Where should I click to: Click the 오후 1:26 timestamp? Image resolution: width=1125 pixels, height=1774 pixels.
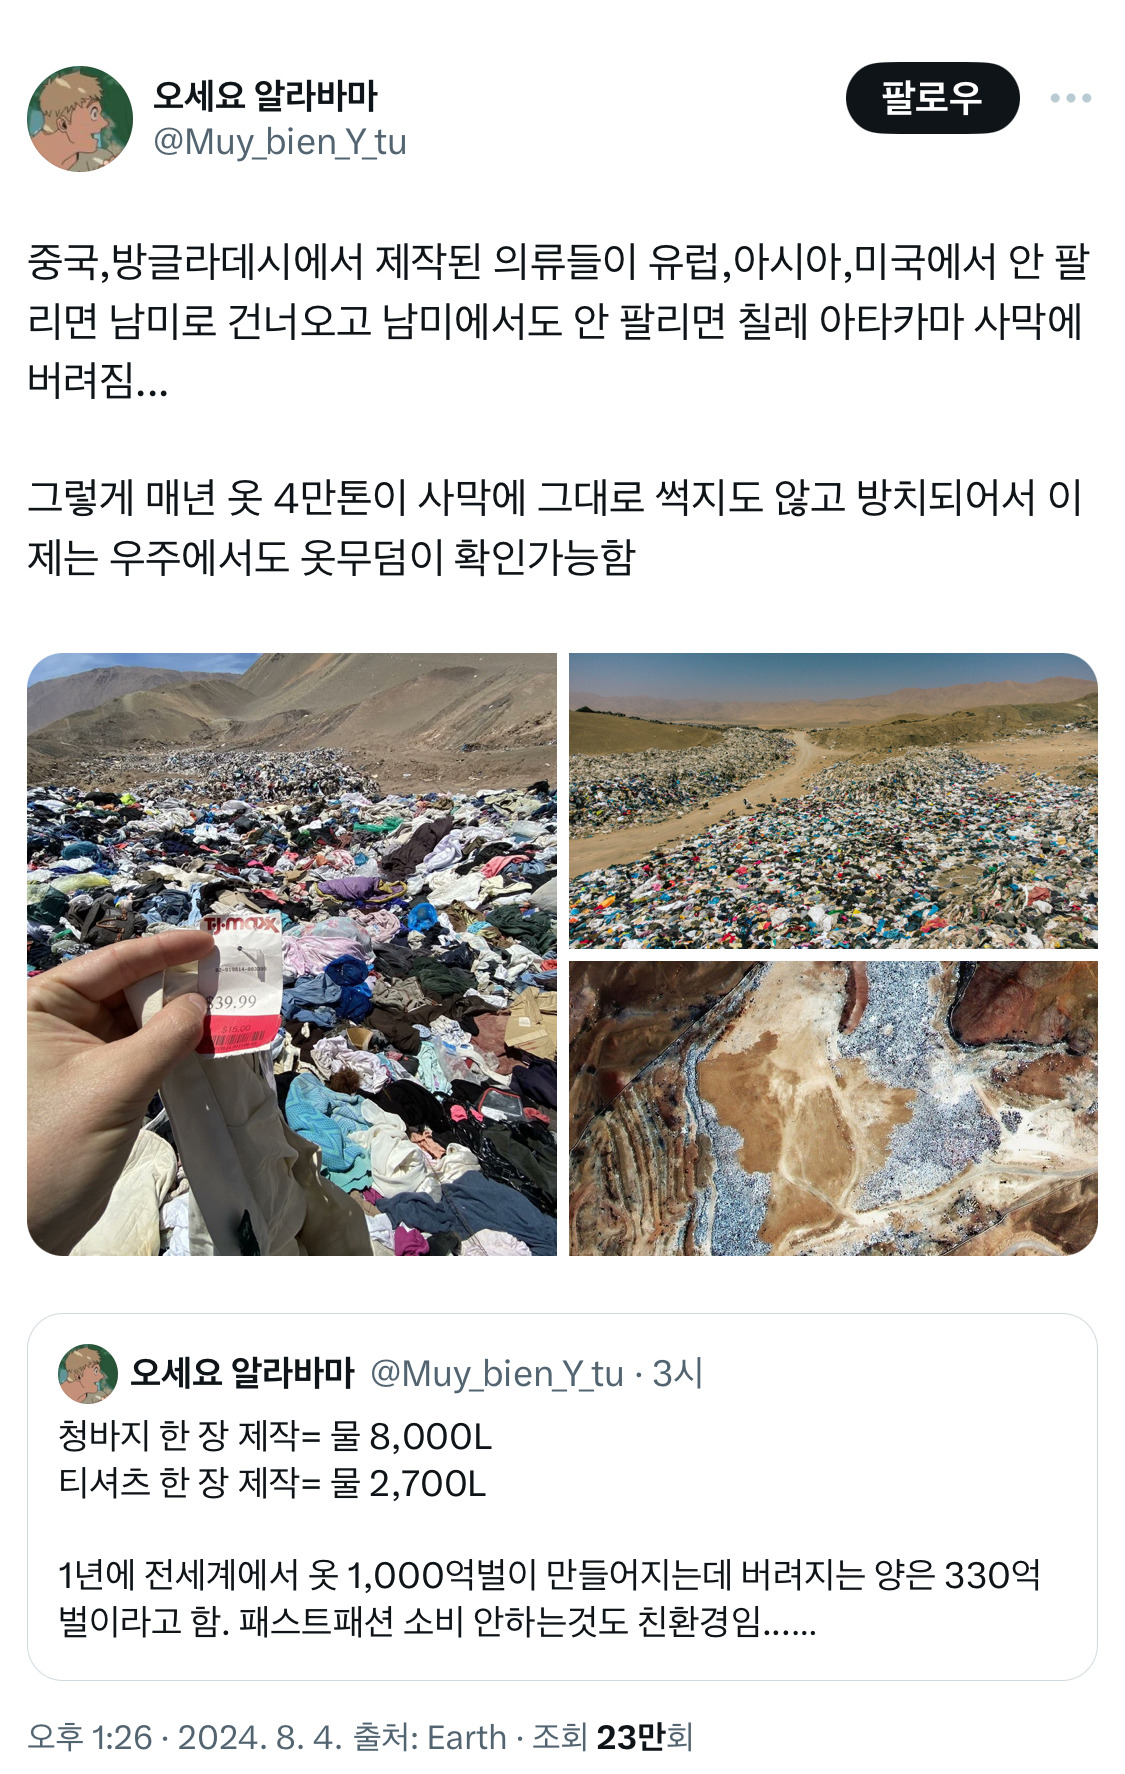[x=89, y=1737]
